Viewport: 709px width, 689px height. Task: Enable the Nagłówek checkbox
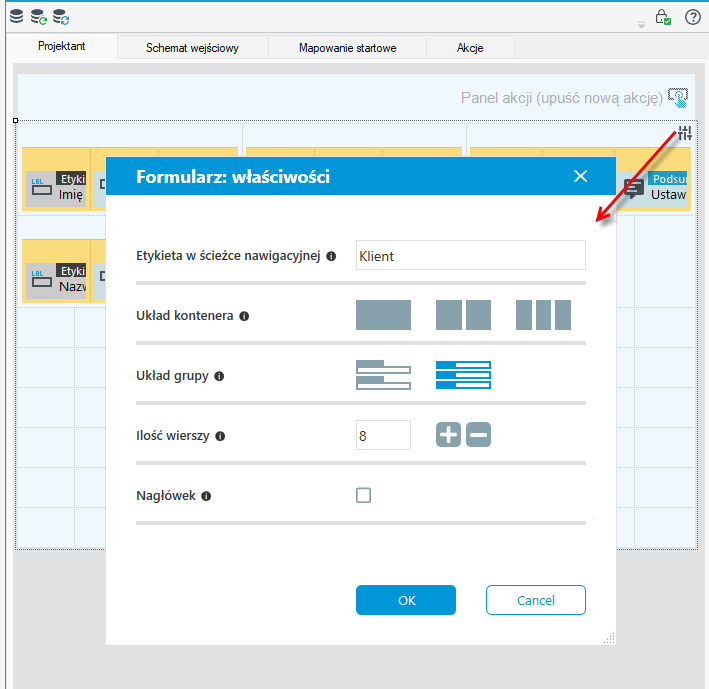364,495
